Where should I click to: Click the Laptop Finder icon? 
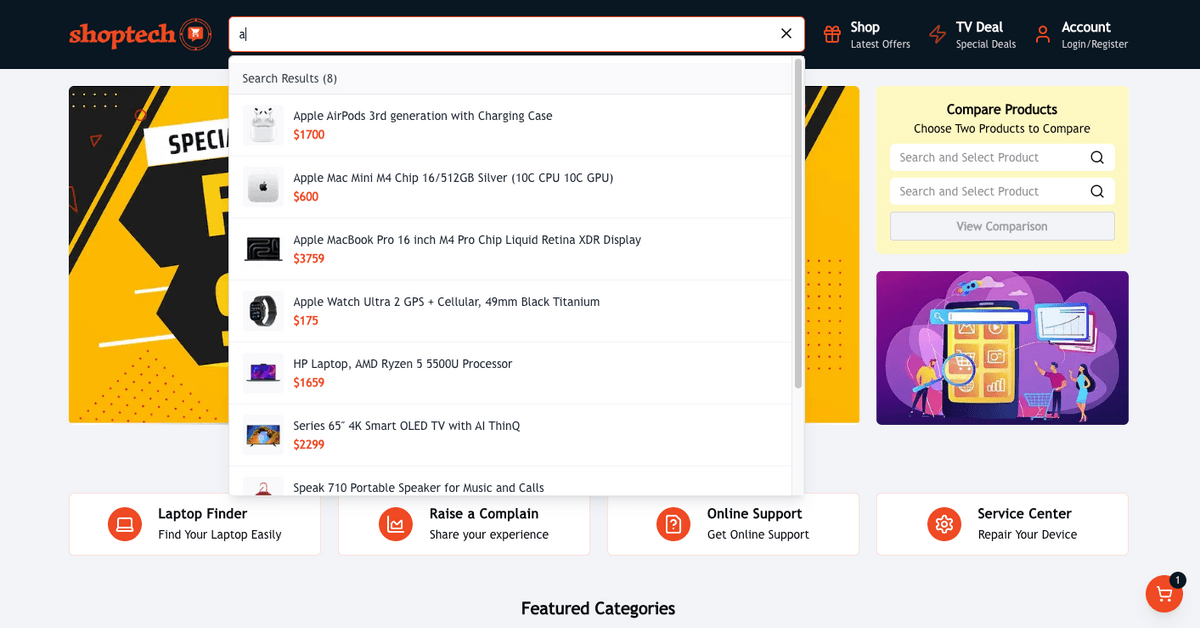click(125, 524)
